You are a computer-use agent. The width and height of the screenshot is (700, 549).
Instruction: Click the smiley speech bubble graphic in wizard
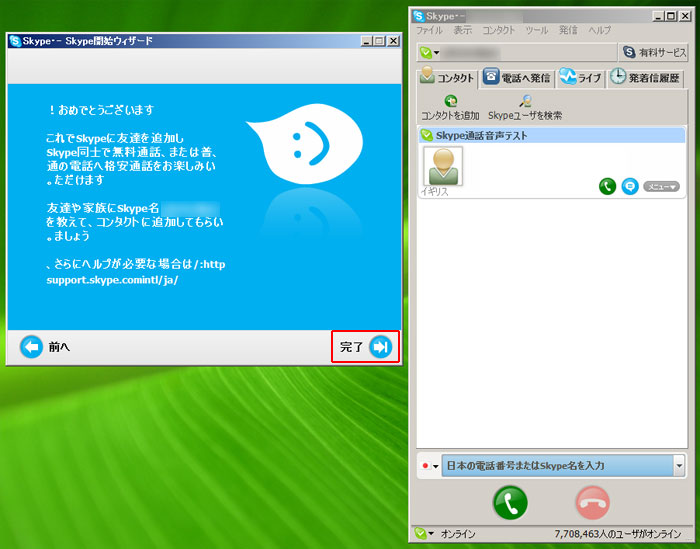306,143
